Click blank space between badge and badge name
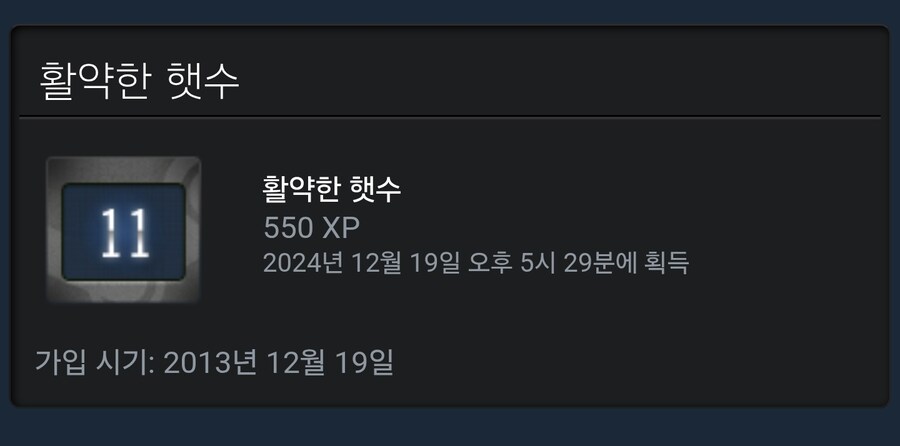Viewport: 900px width, 446px height. coord(231,230)
